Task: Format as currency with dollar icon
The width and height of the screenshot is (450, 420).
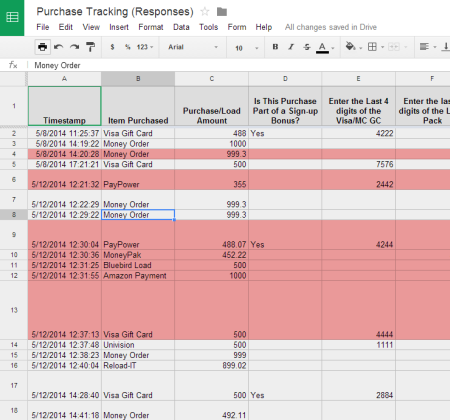Action: click(112, 47)
